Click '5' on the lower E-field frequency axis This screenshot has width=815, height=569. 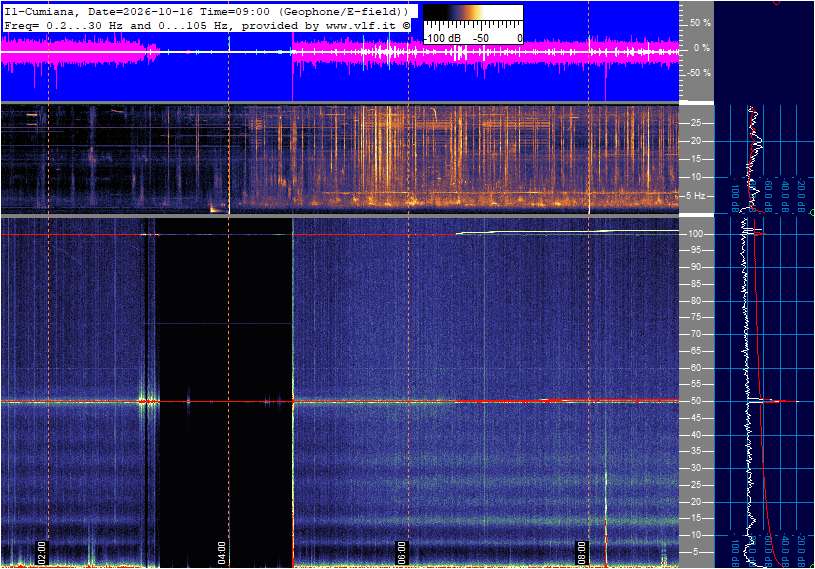698,552
